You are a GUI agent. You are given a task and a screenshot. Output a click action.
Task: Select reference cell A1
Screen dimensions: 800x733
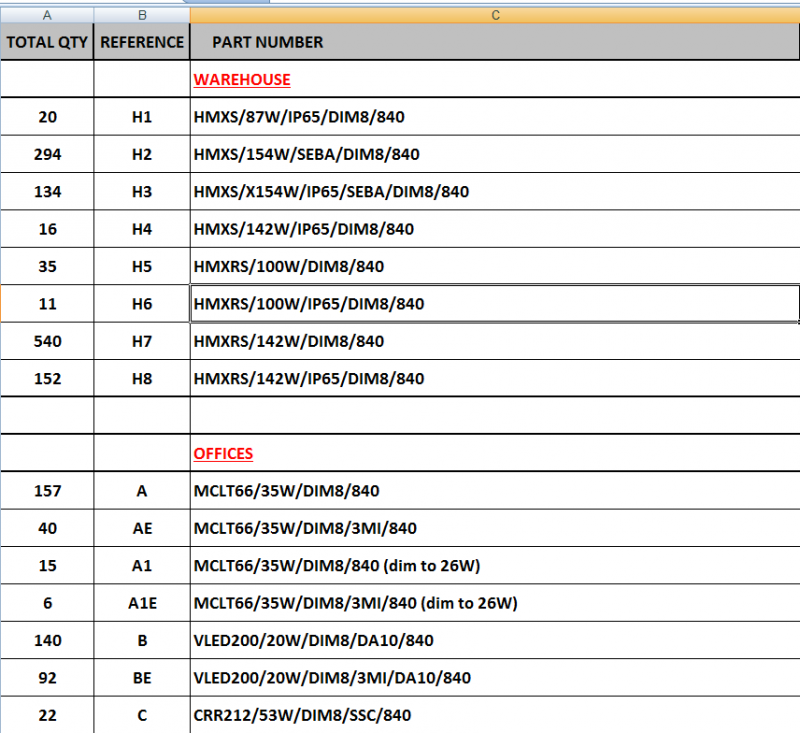[x=142, y=565]
